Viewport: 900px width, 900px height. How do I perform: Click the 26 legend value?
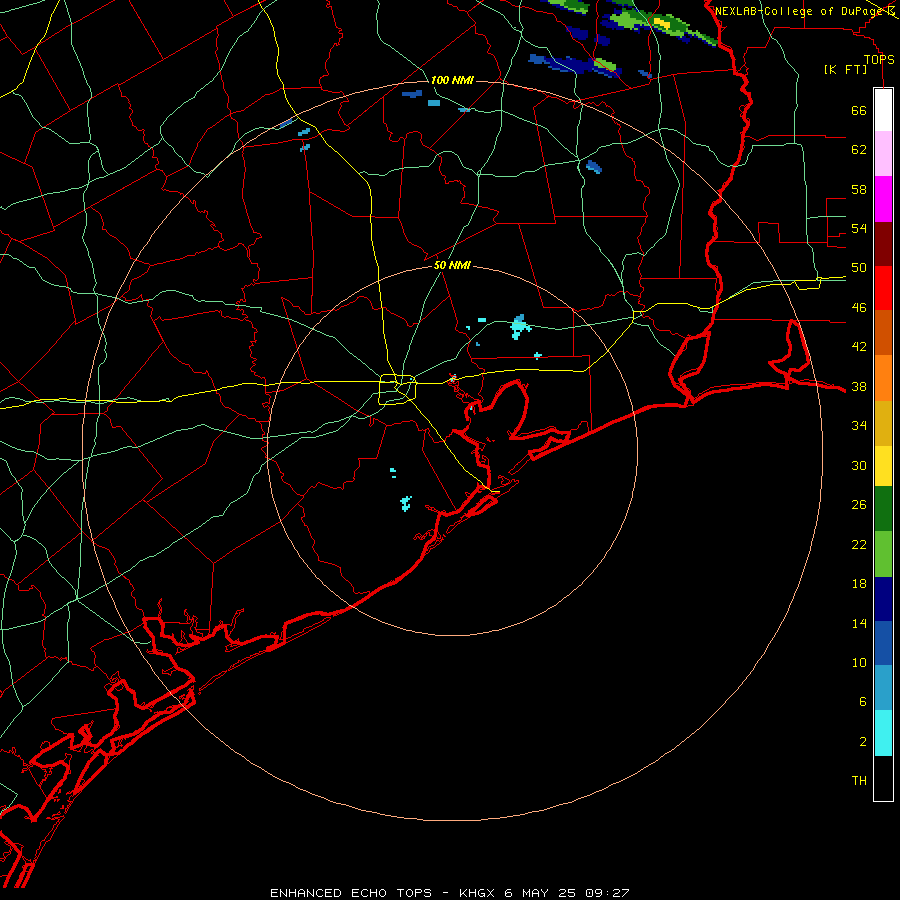(x=859, y=505)
